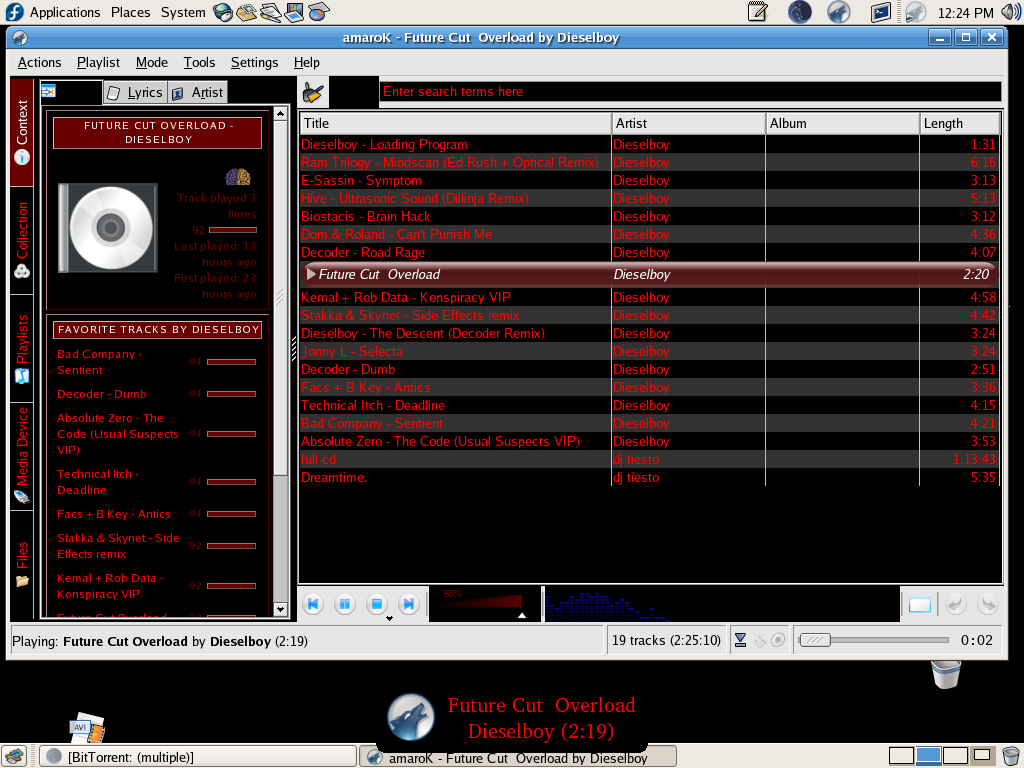Open favorite track 'Facs + B Key - Antics' link
This screenshot has height=768, width=1024.
pos(114,515)
